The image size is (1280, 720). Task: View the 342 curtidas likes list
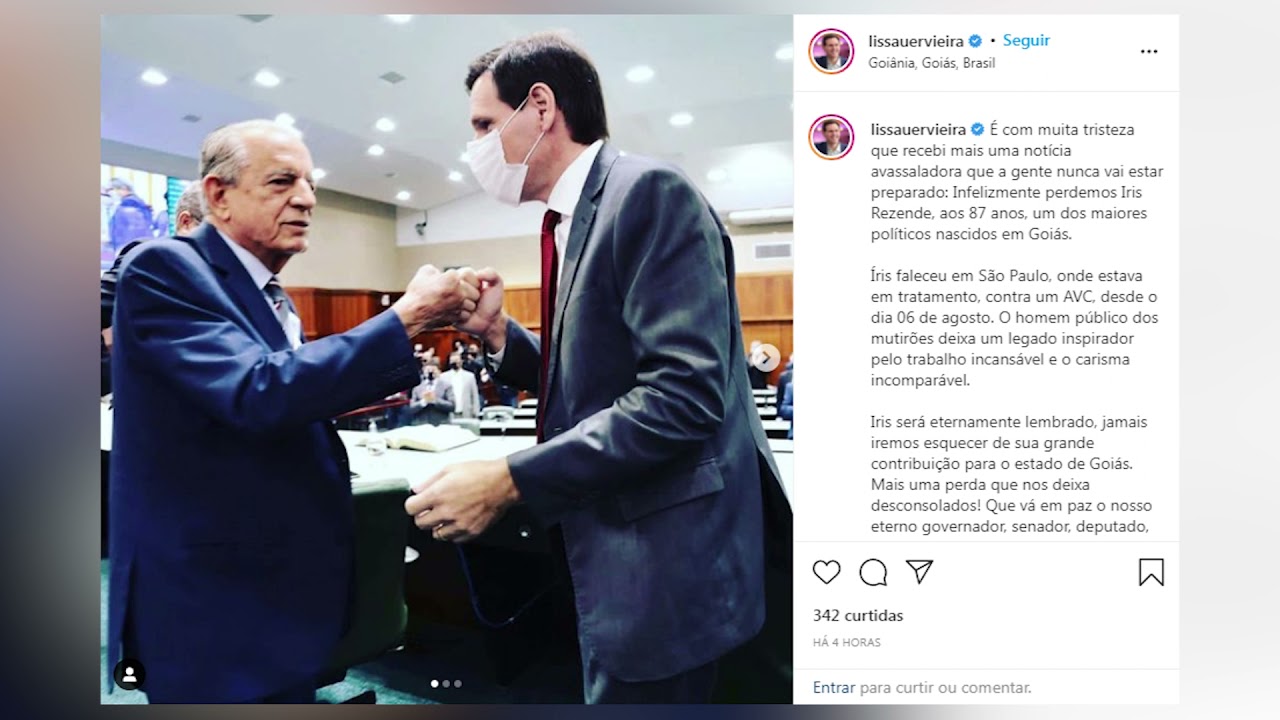point(858,615)
